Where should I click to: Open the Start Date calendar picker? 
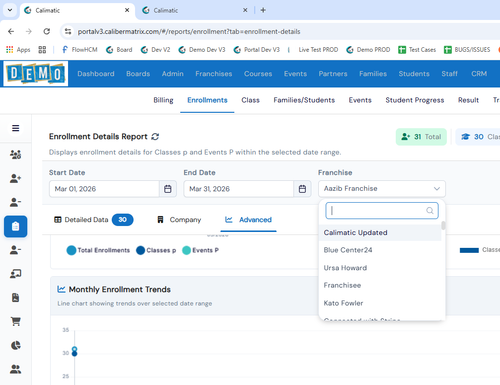pos(168,189)
